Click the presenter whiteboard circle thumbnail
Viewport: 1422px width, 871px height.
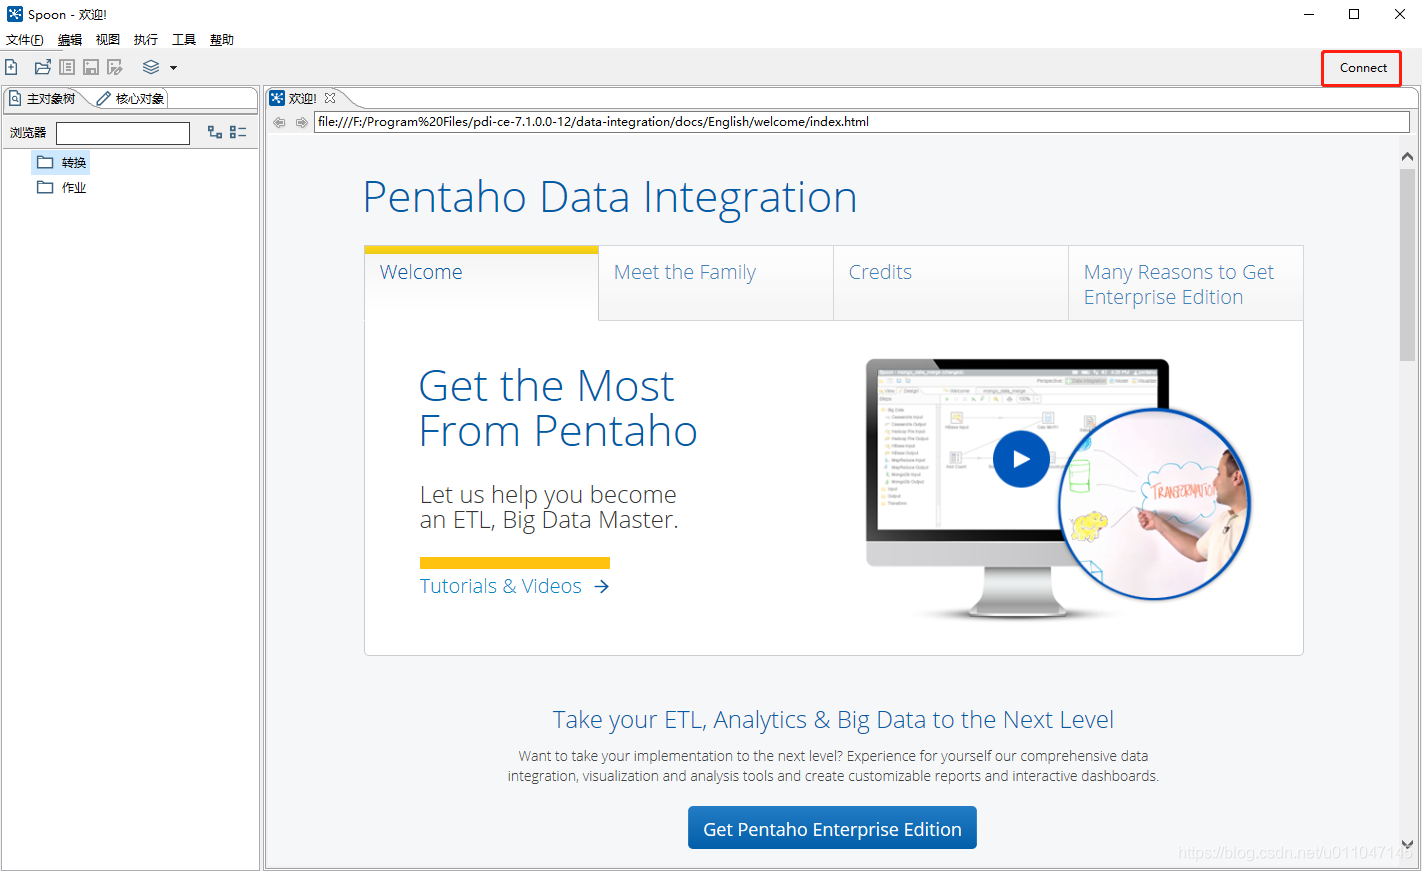coord(1155,504)
